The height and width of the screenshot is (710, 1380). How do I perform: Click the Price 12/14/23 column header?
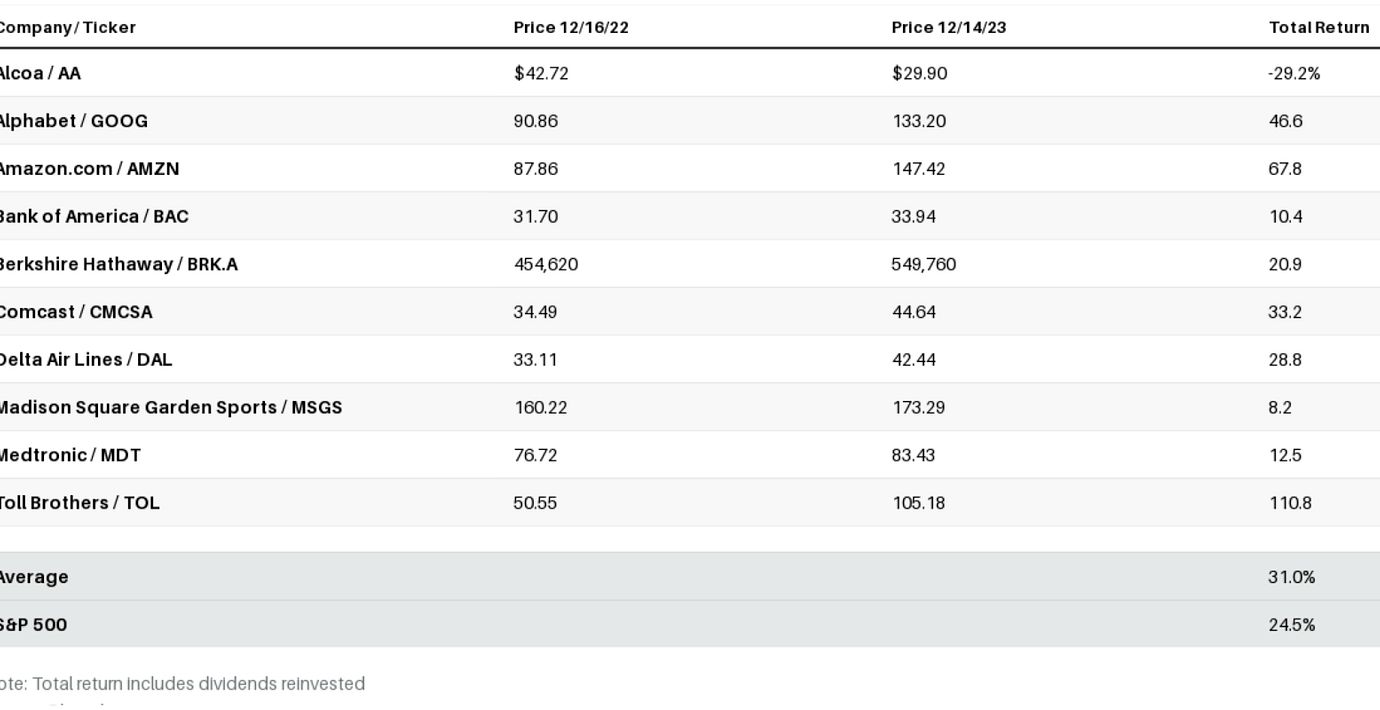click(949, 28)
